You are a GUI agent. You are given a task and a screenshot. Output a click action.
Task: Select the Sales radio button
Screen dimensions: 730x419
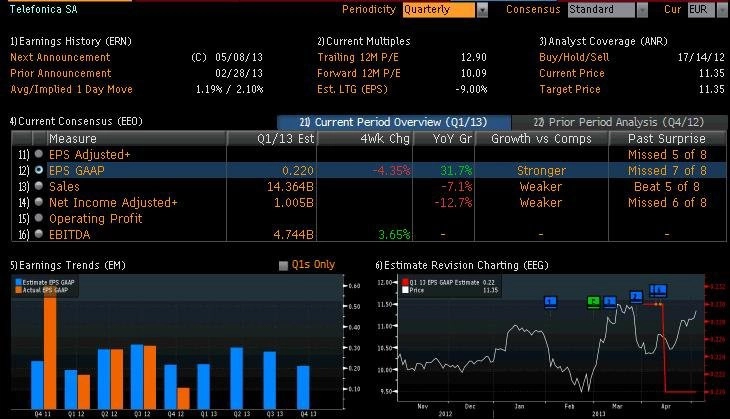39,186
